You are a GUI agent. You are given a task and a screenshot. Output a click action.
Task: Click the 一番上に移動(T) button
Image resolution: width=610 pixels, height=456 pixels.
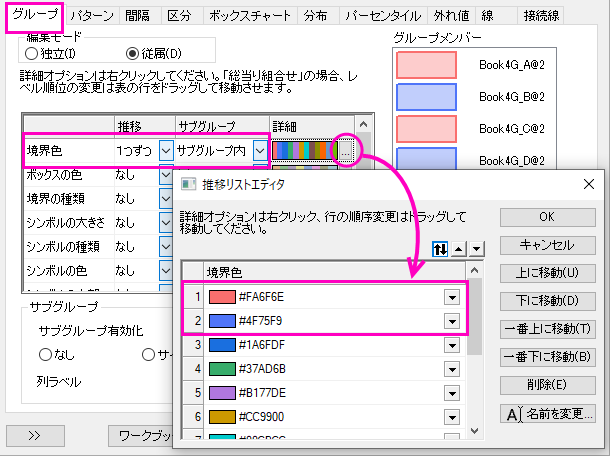click(547, 329)
